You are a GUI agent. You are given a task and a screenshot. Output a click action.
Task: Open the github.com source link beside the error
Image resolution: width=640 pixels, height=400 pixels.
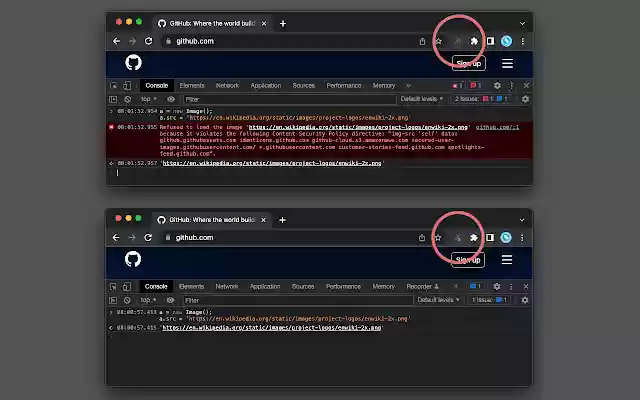click(497, 127)
